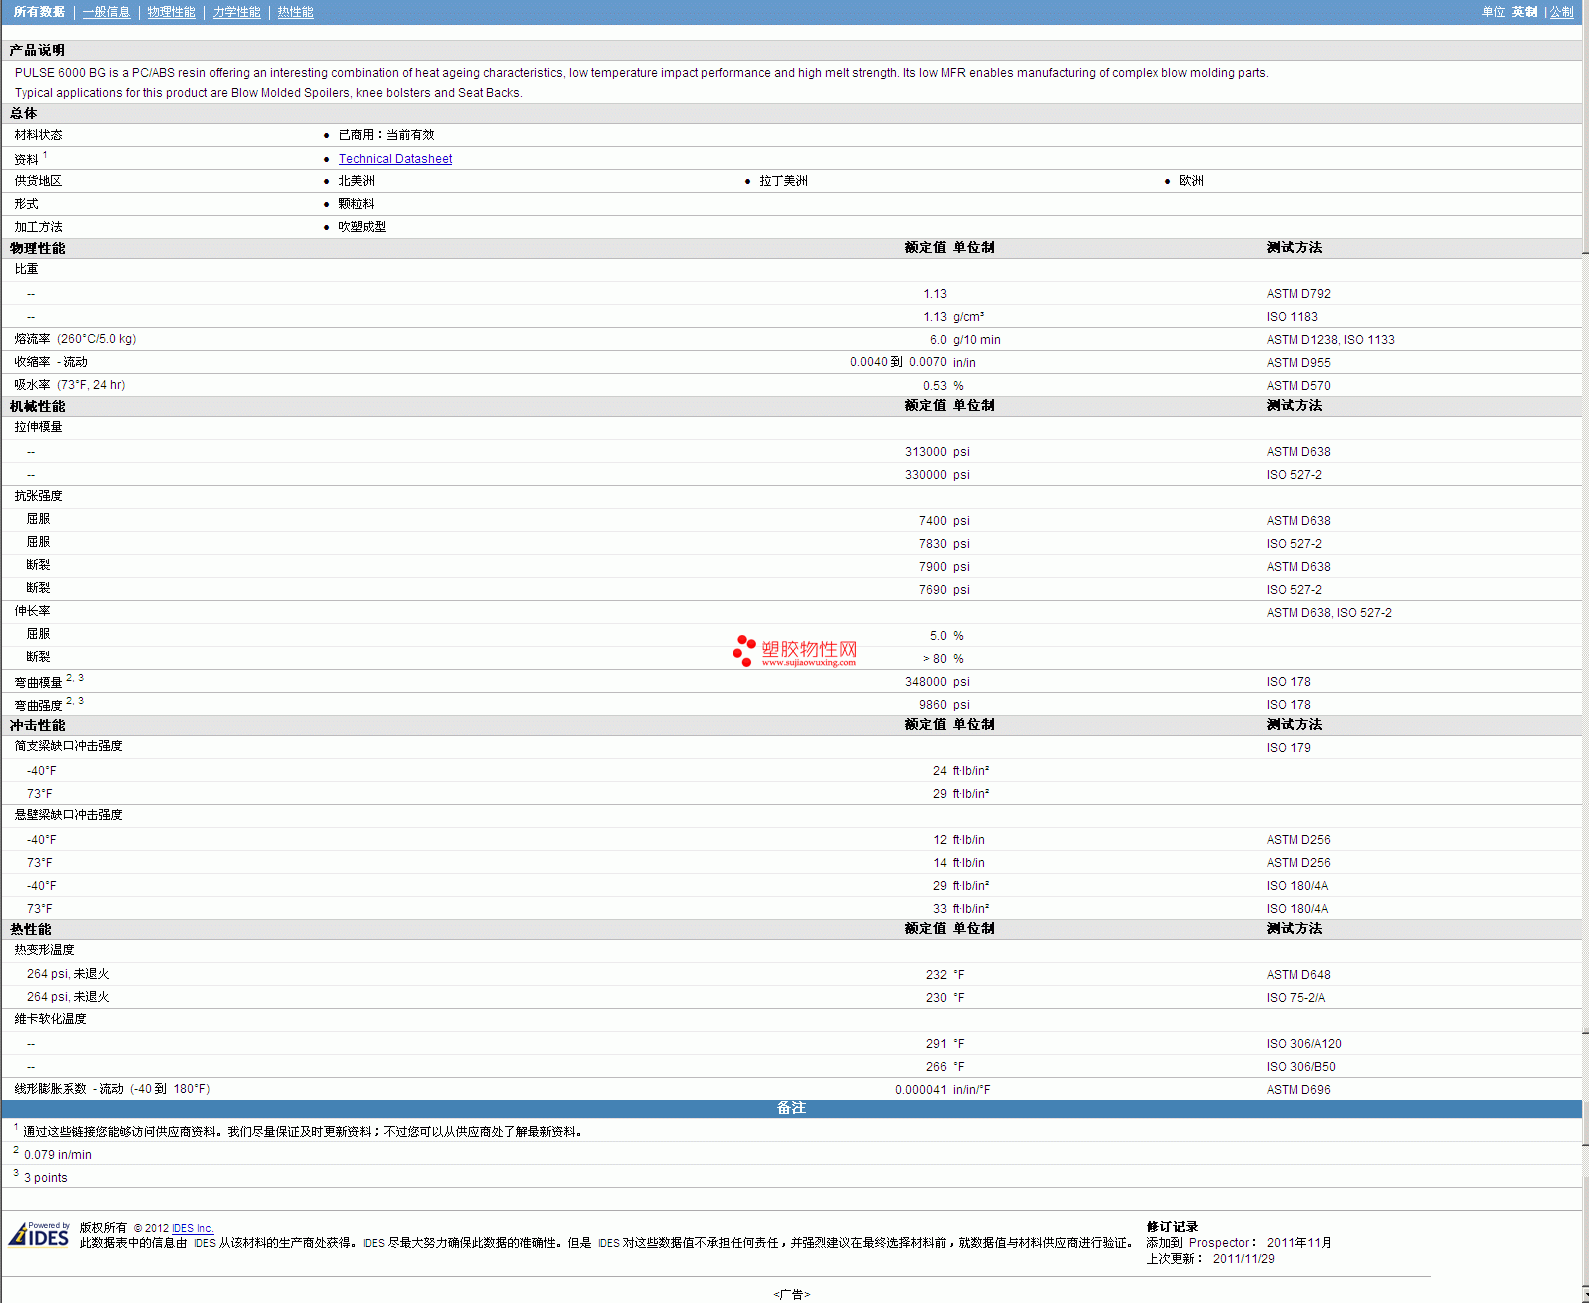
Task: Click the 产品说明 heading
Action: coord(37,50)
